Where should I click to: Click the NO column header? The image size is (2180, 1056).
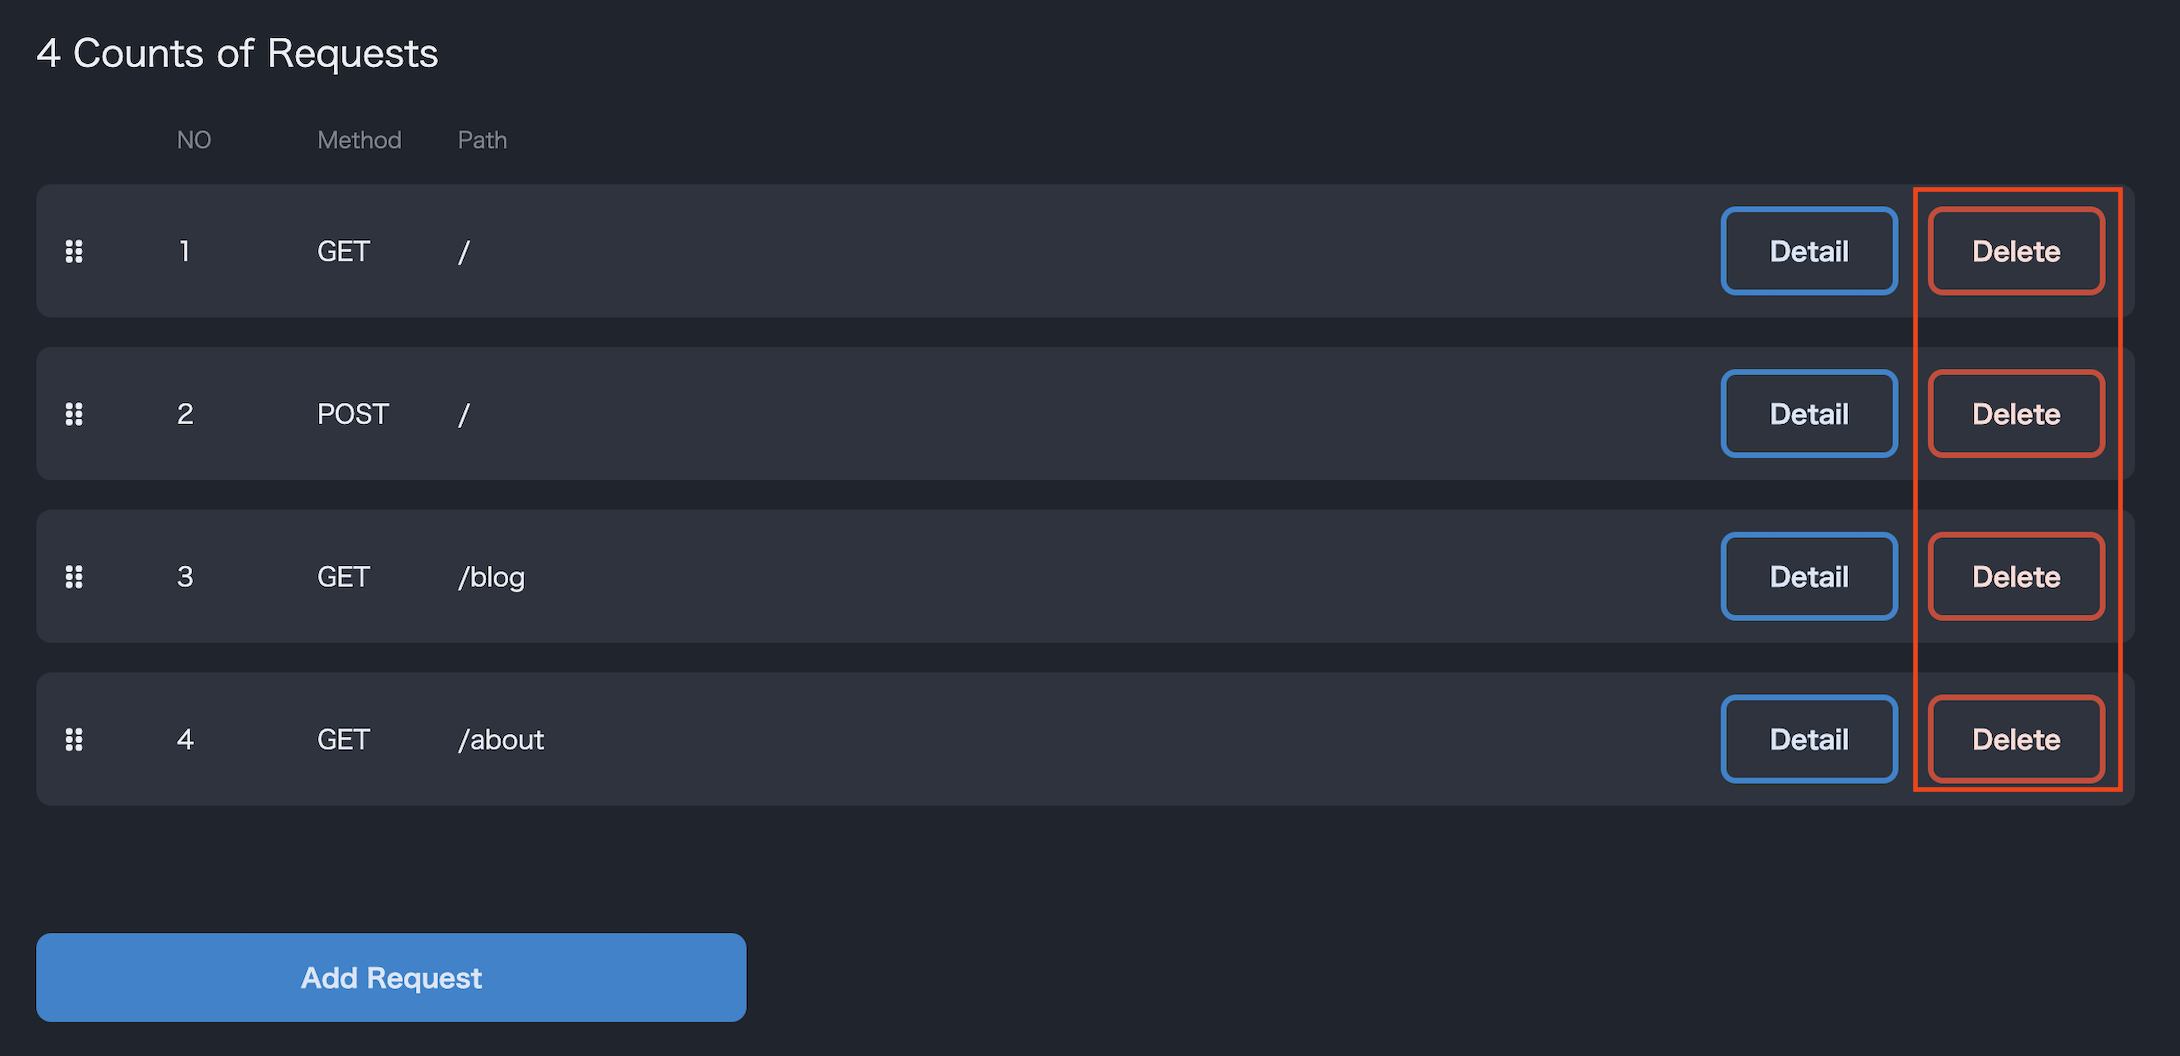click(x=194, y=140)
